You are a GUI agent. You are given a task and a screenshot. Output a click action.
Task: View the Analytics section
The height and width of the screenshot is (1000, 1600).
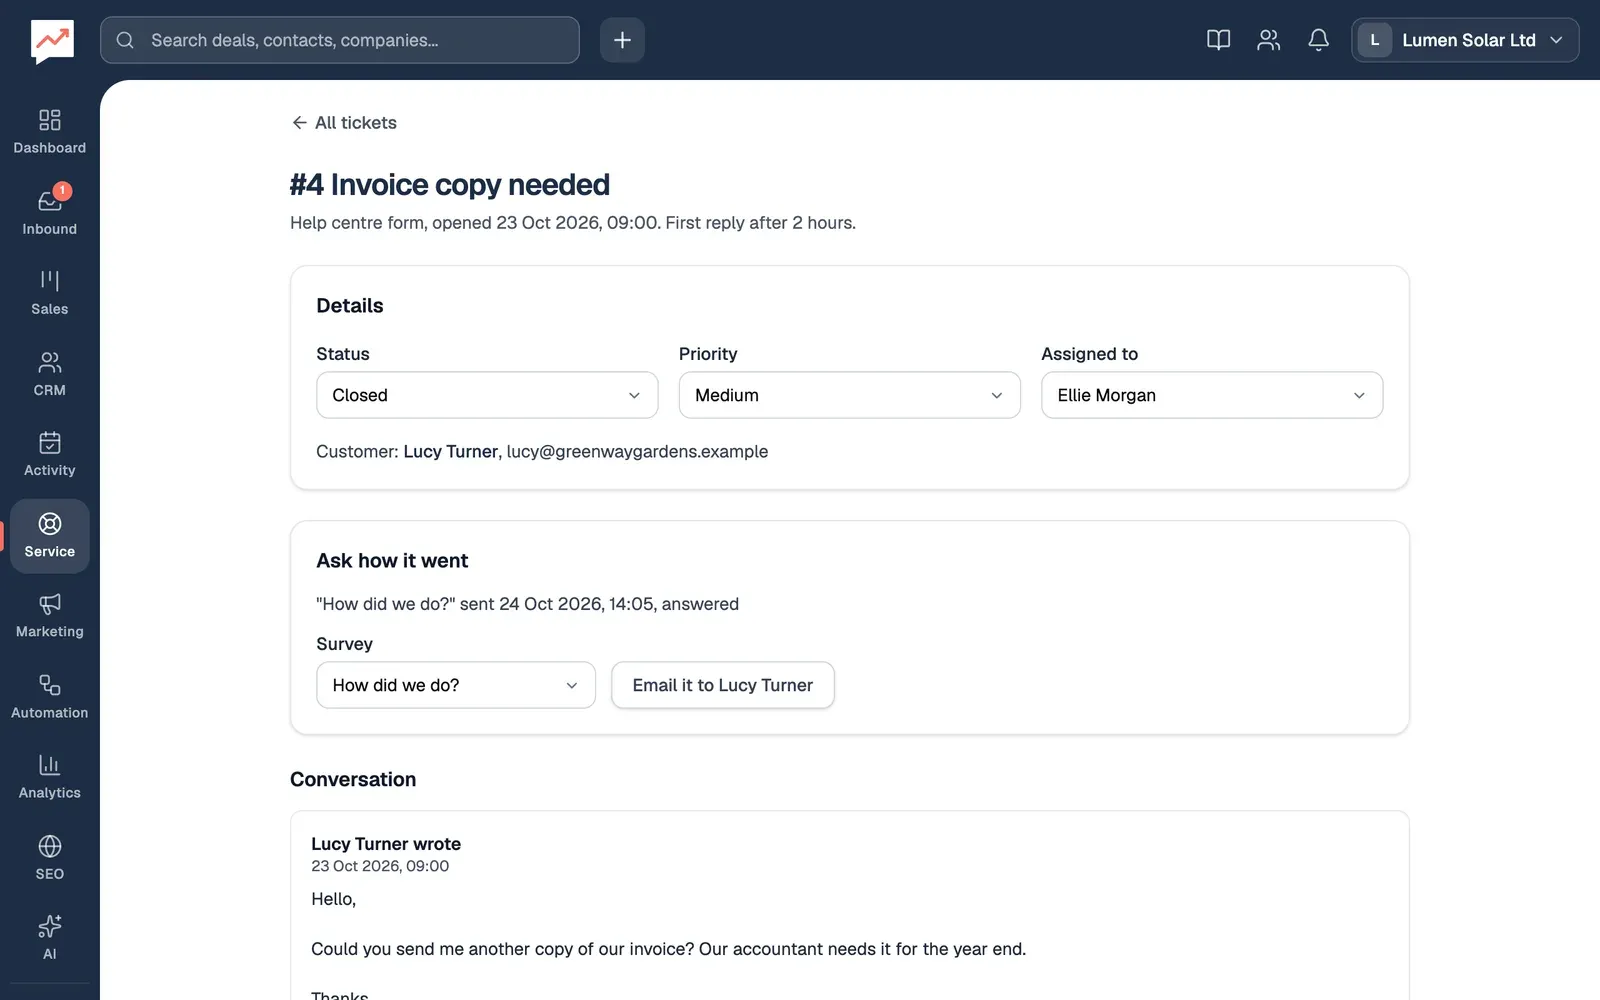50,777
